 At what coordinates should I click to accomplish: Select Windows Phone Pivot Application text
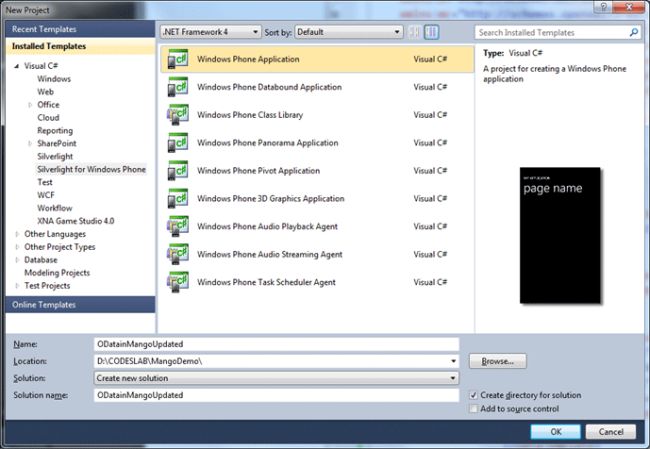pyautogui.click(x=258, y=170)
